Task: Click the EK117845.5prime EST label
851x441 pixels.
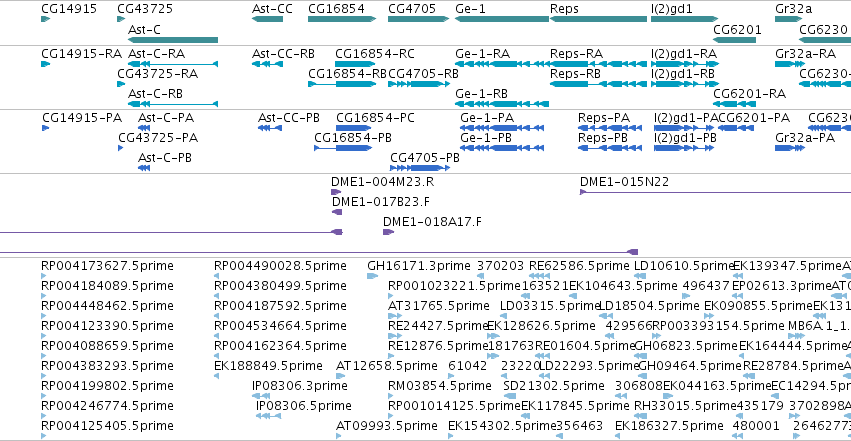Action: [x=575, y=406]
